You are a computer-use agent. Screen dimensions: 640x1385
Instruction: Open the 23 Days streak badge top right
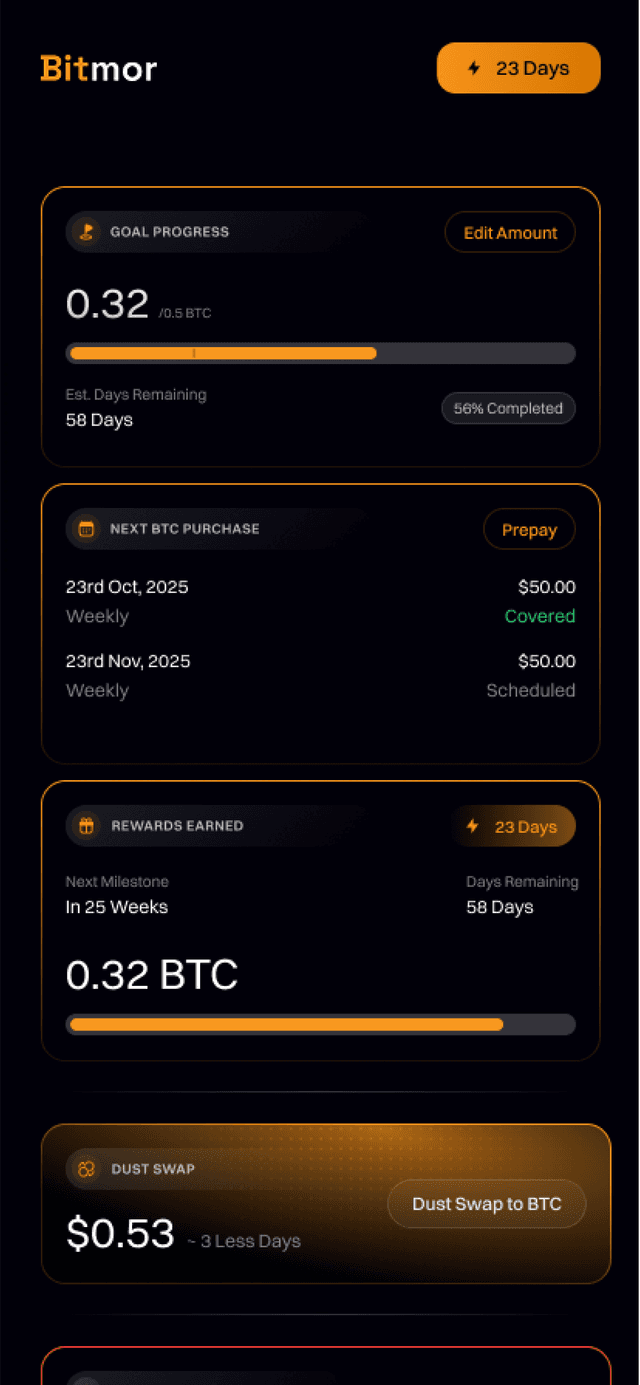[518, 67]
